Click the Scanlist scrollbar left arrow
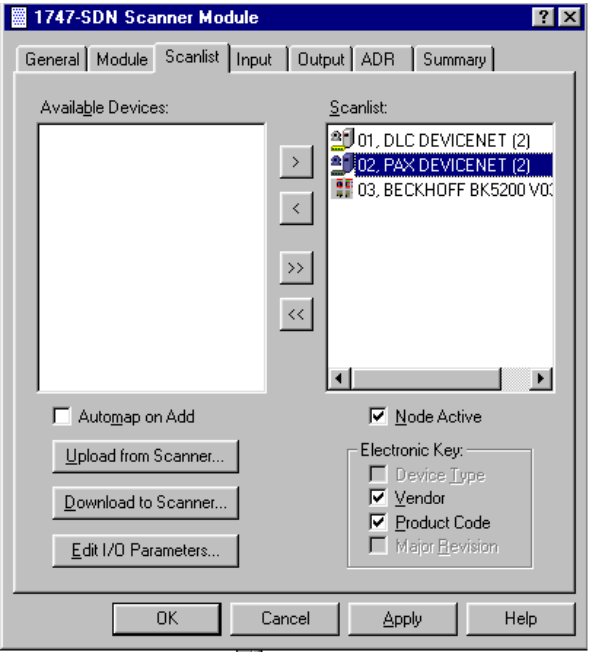Image resolution: width=589 pixels, height=652 pixels. pyautogui.click(x=339, y=378)
